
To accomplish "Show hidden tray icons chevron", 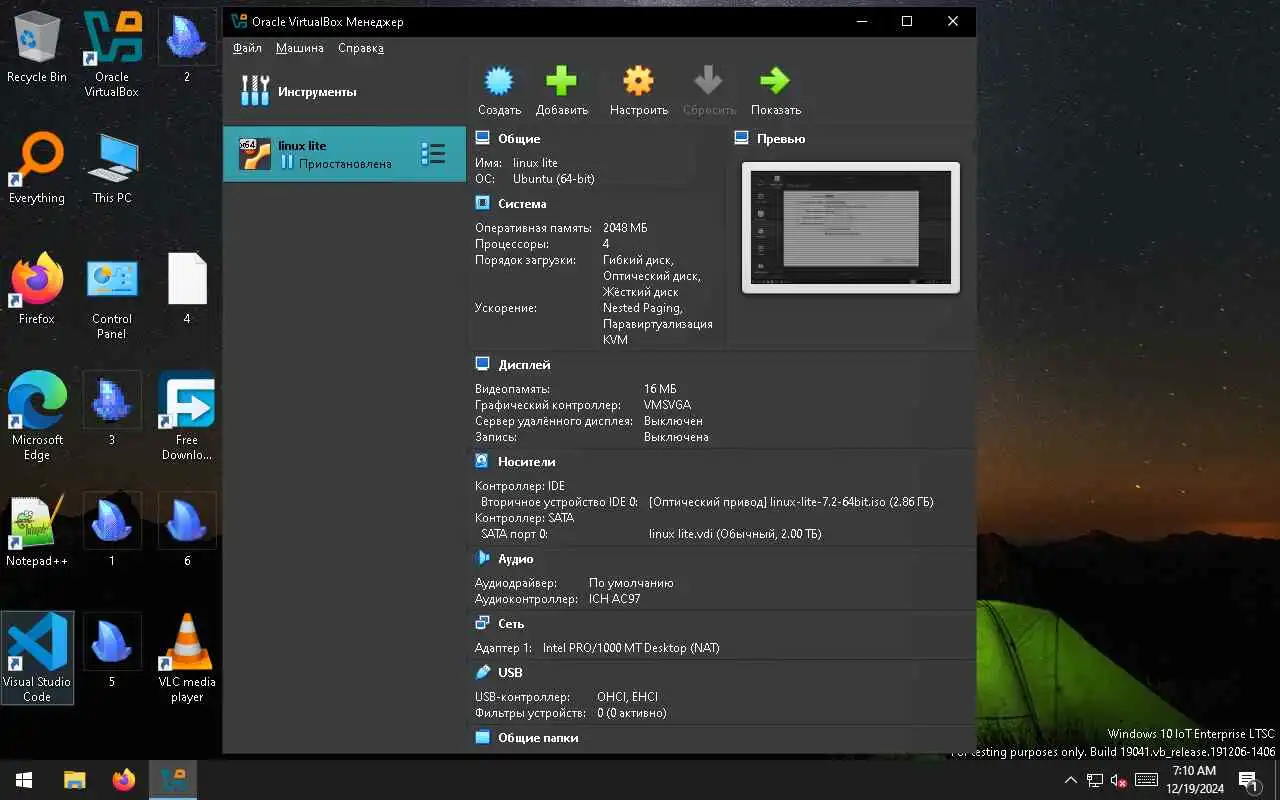I will click(1070, 780).
